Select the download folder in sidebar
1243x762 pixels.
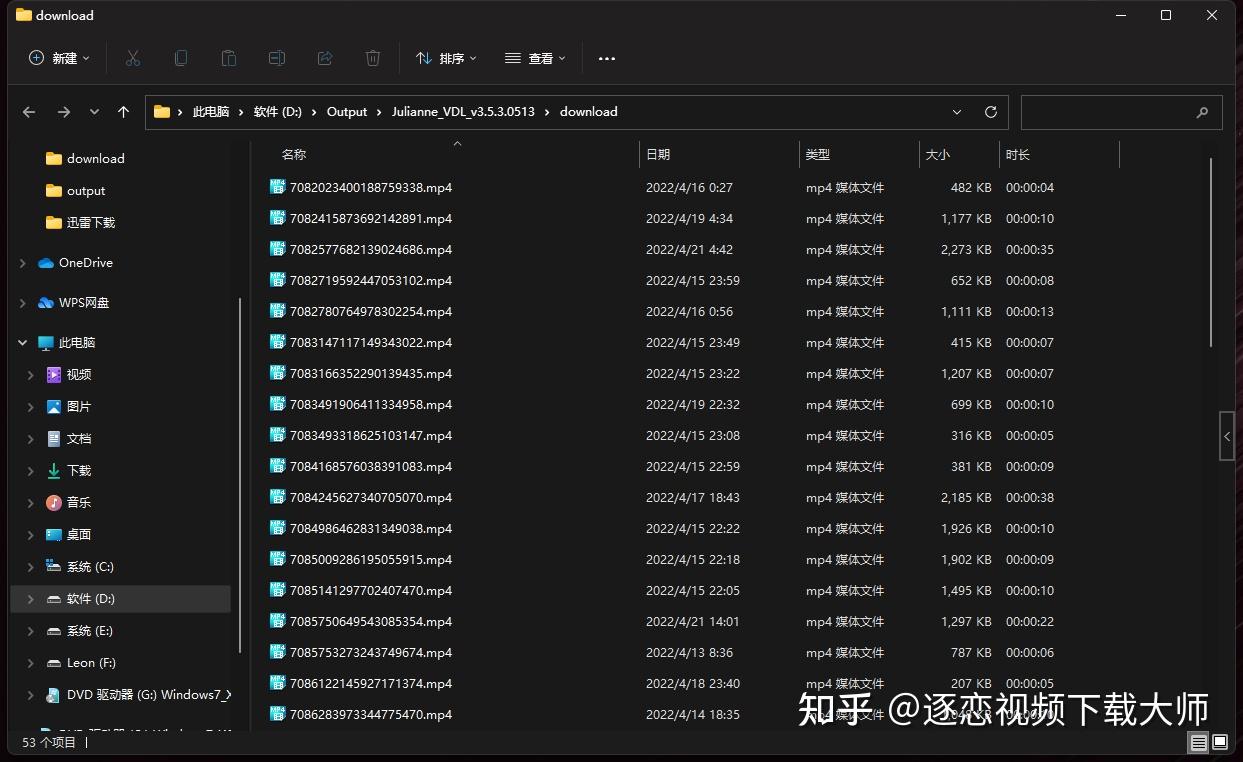click(96, 159)
